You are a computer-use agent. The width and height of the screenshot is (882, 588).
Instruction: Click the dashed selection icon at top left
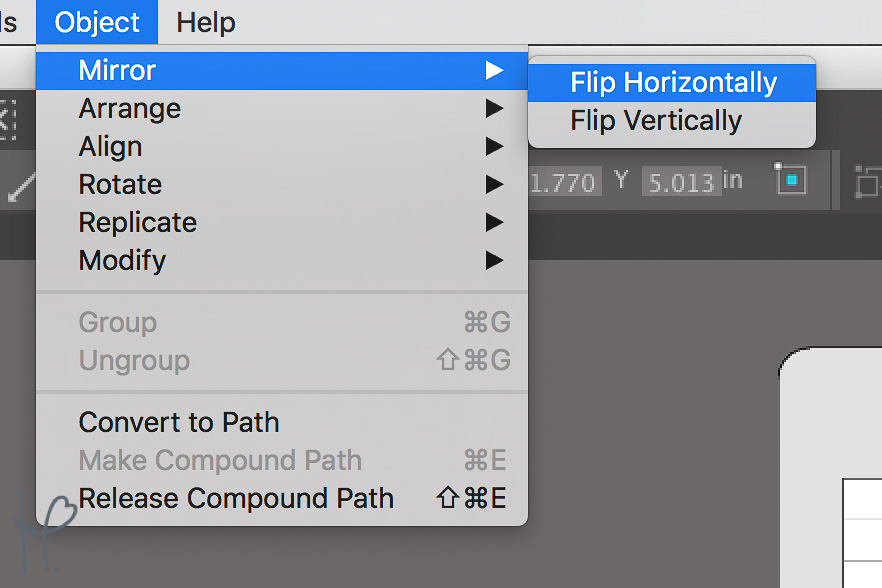(x=7, y=119)
